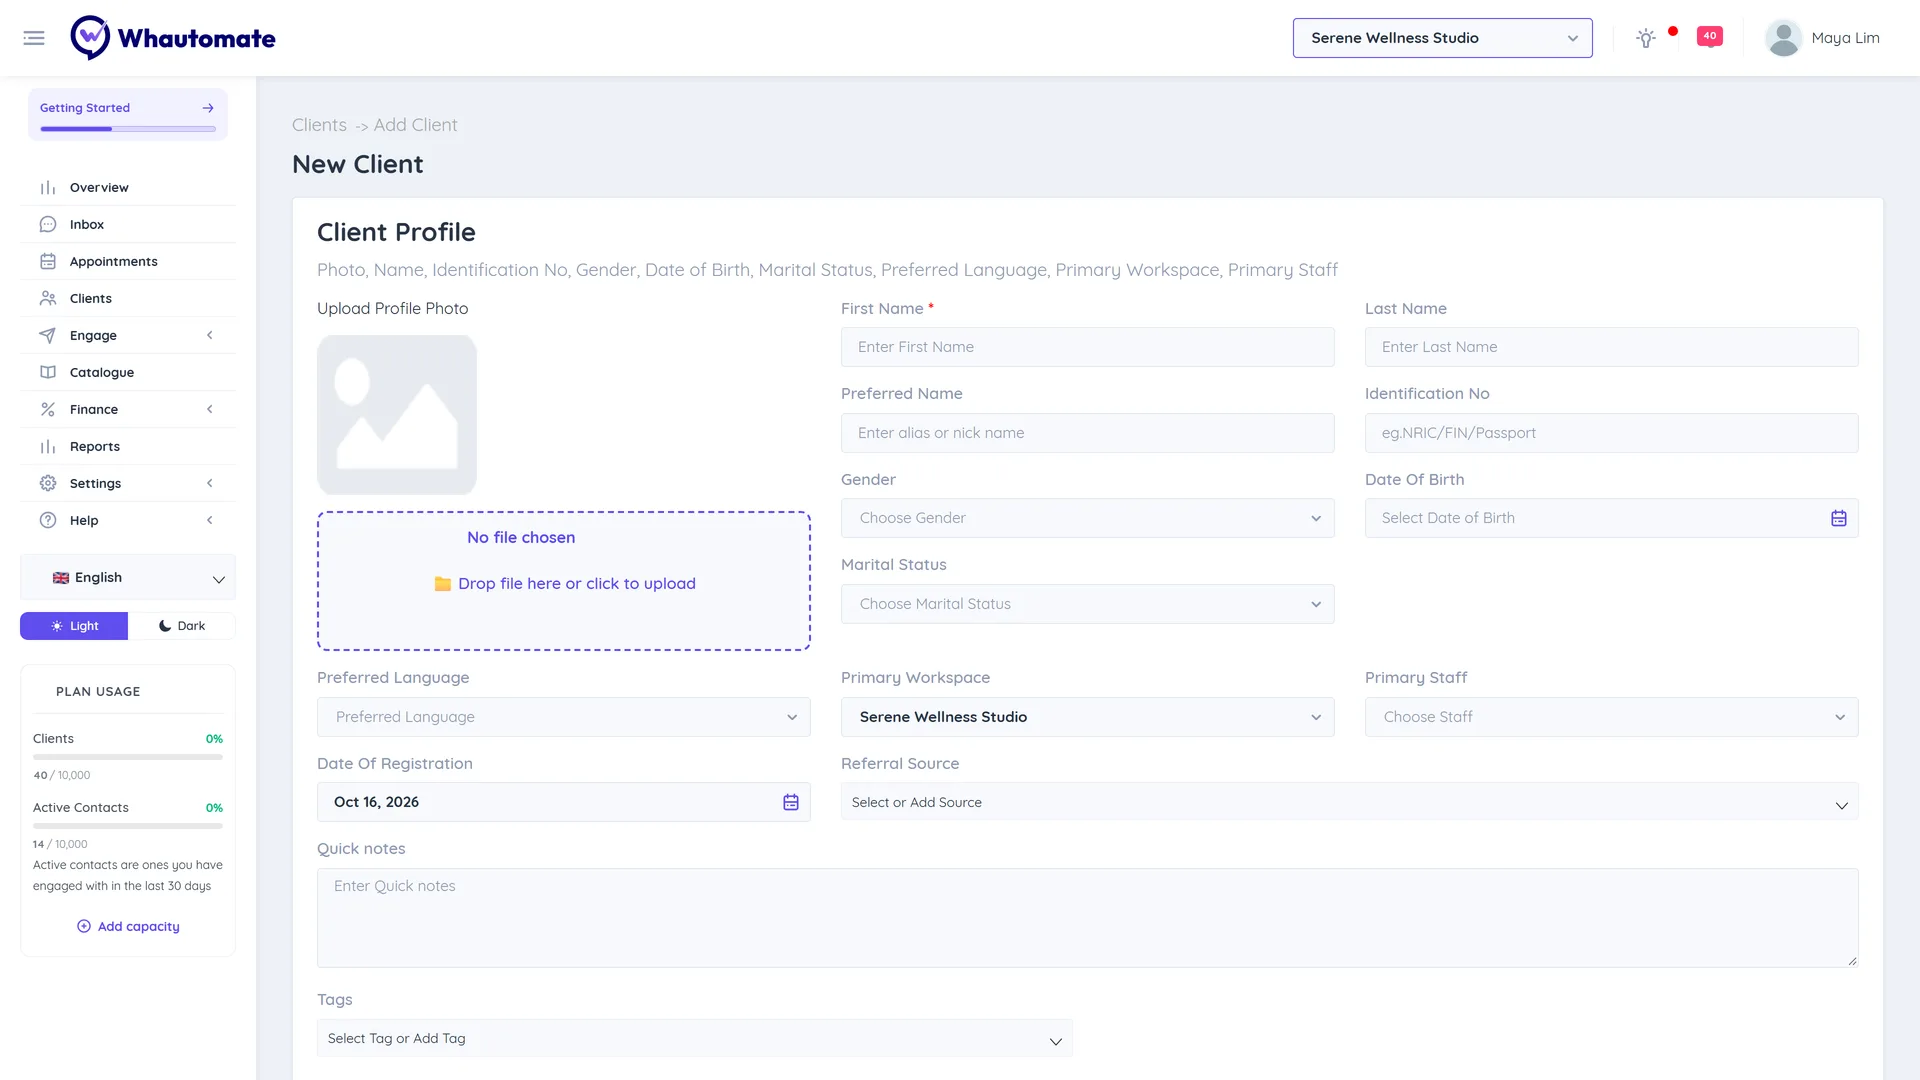Open the Primary Workspace dropdown
Image resolution: width=1920 pixels, height=1080 pixels.
[x=1087, y=717]
